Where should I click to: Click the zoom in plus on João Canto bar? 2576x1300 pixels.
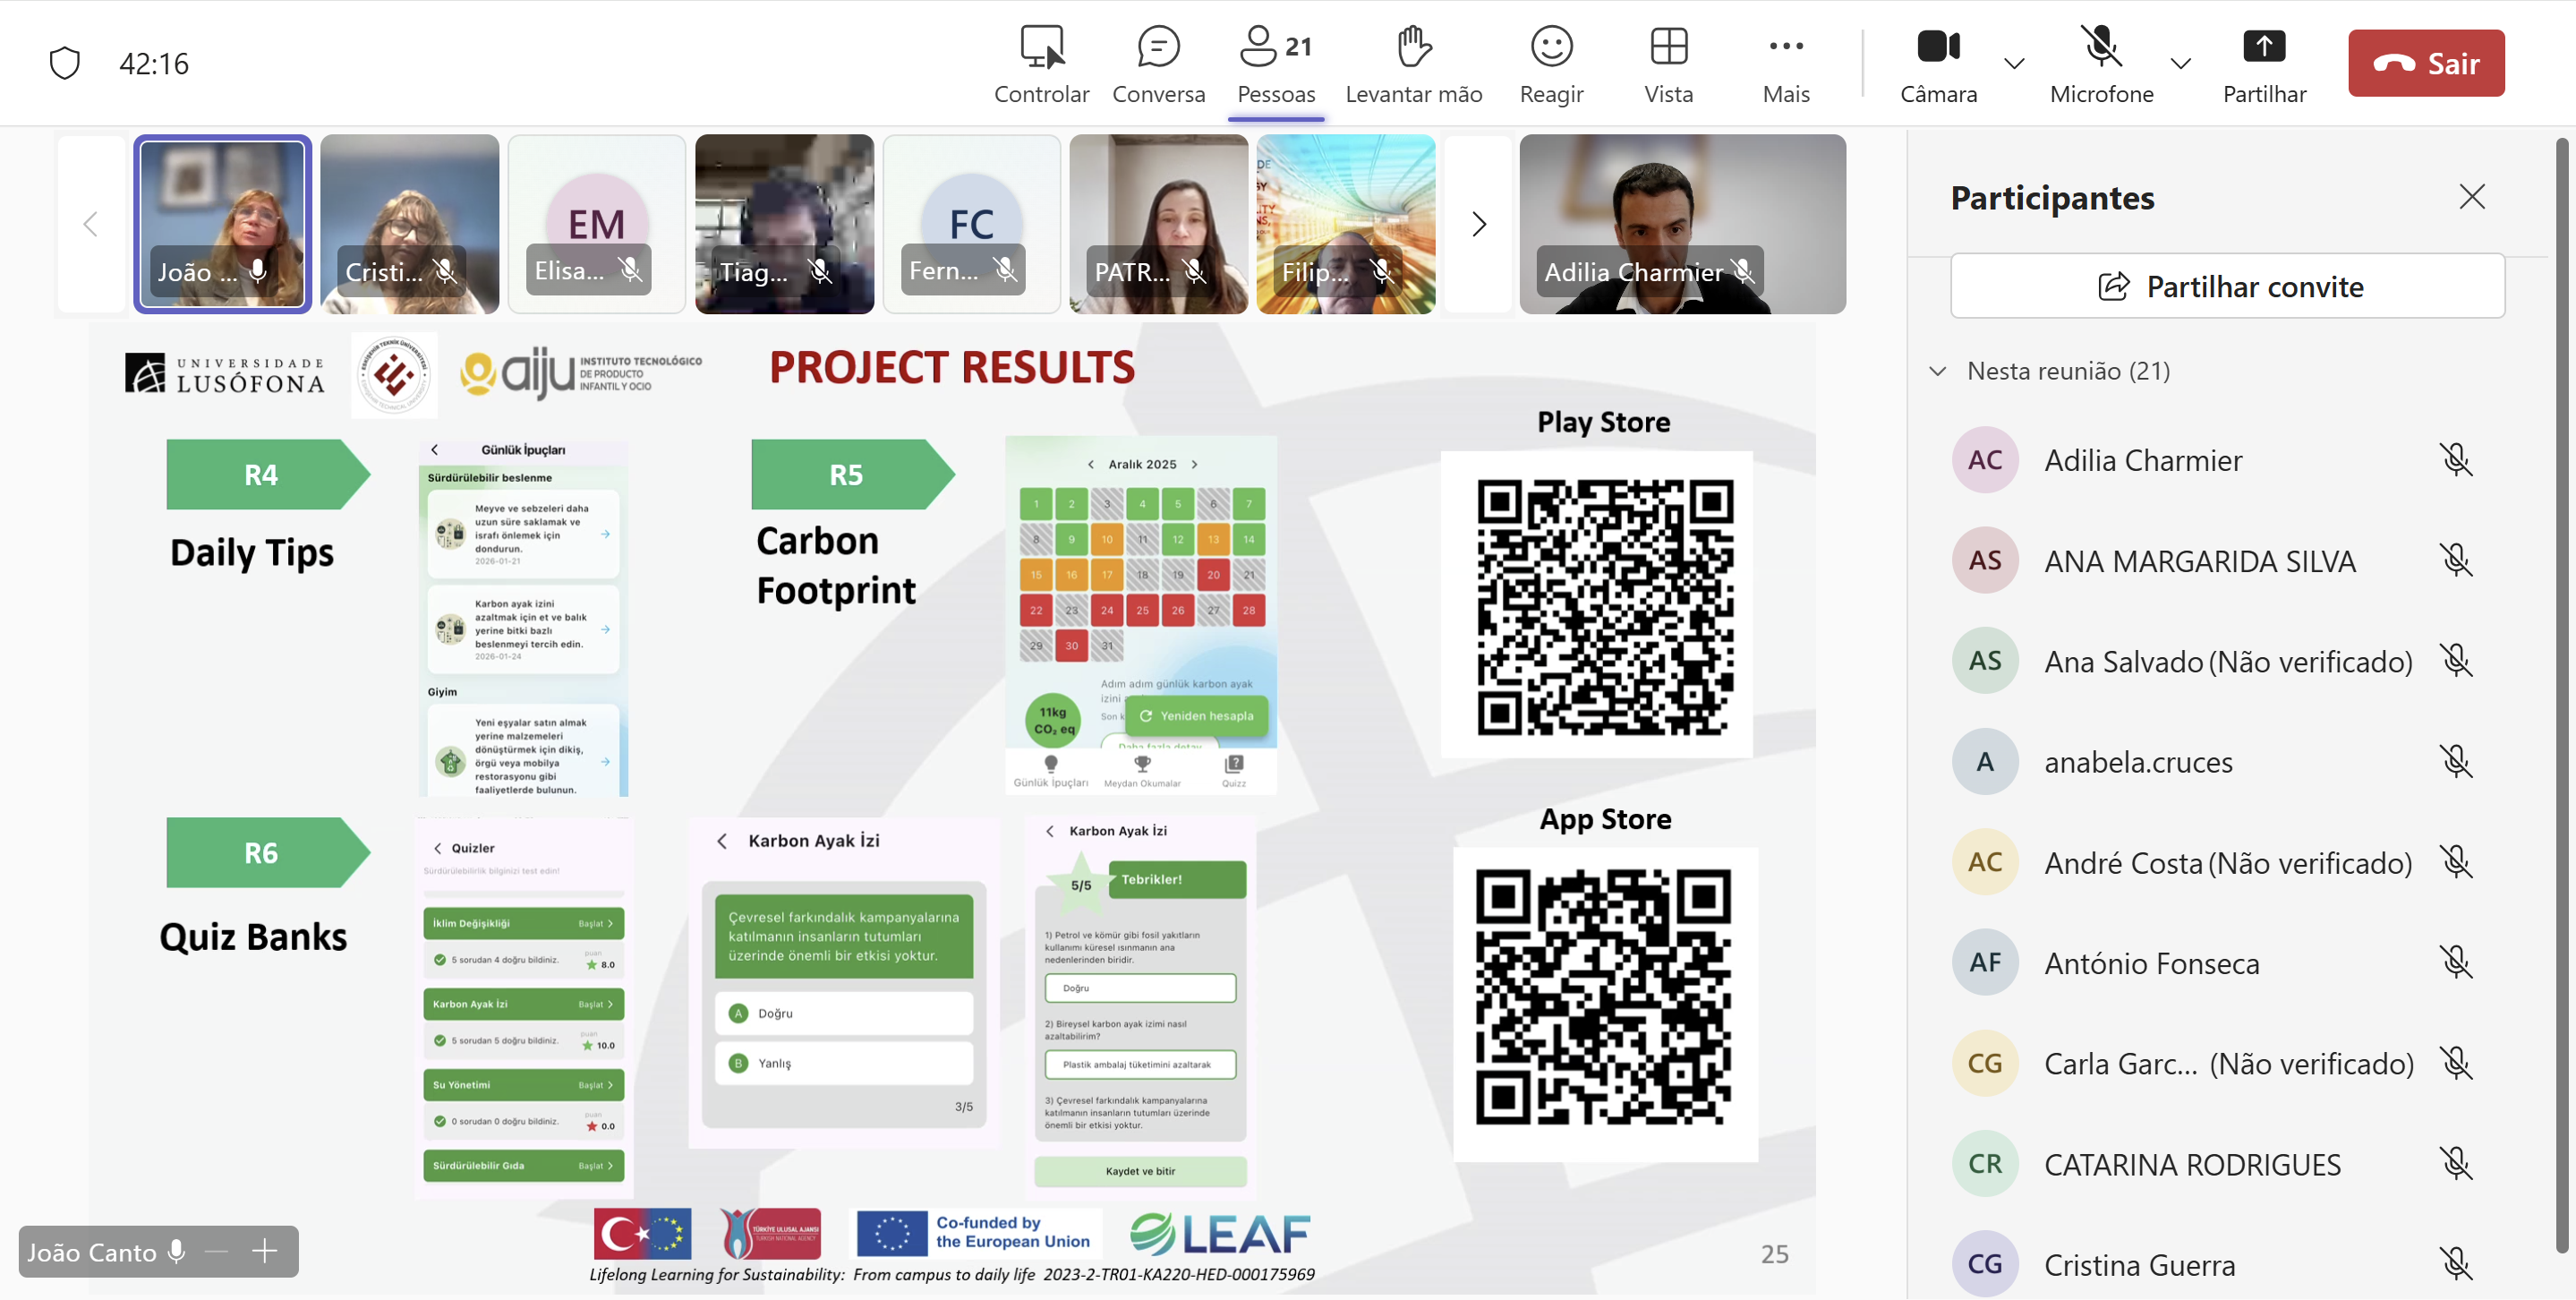(265, 1251)
